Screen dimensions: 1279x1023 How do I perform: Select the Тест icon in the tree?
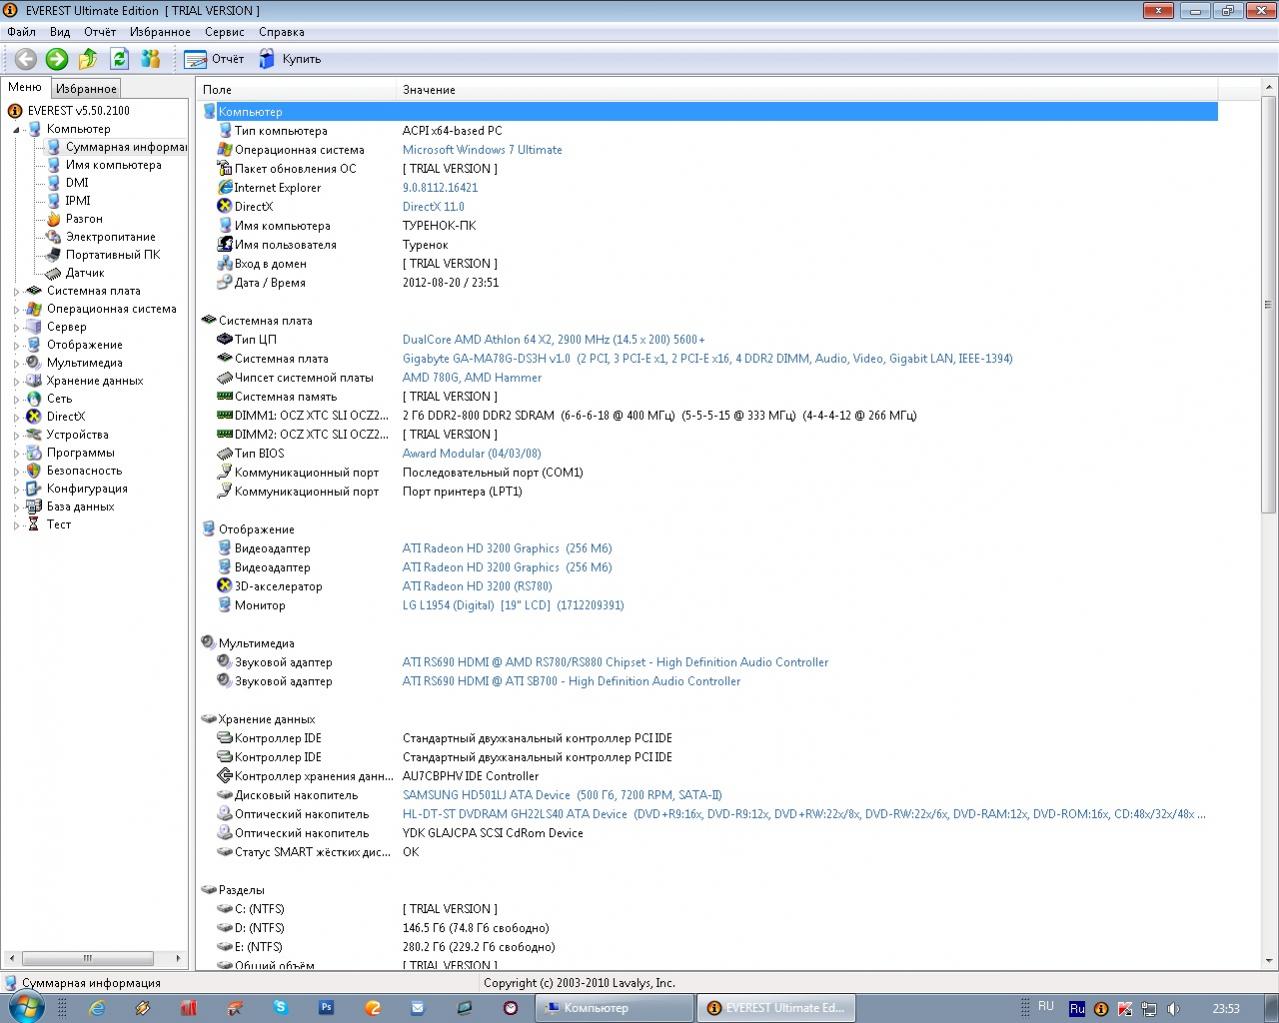pyautogui.click(x=34, y=525)
